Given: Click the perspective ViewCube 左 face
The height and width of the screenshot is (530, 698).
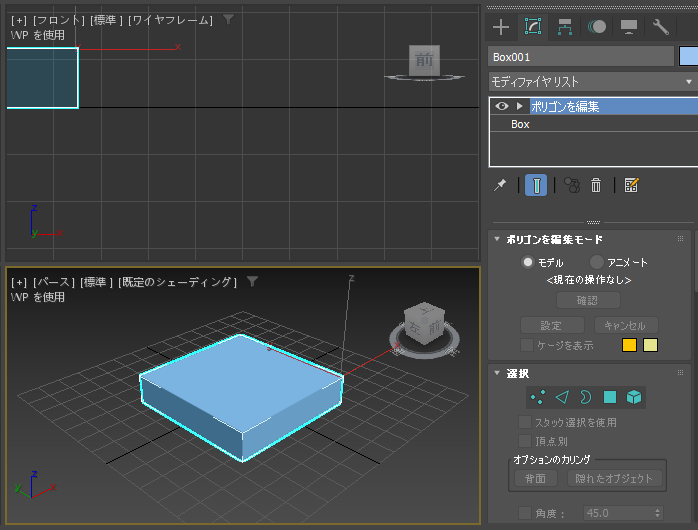Looking at the screenshot, I should click(x=414, y=328).
